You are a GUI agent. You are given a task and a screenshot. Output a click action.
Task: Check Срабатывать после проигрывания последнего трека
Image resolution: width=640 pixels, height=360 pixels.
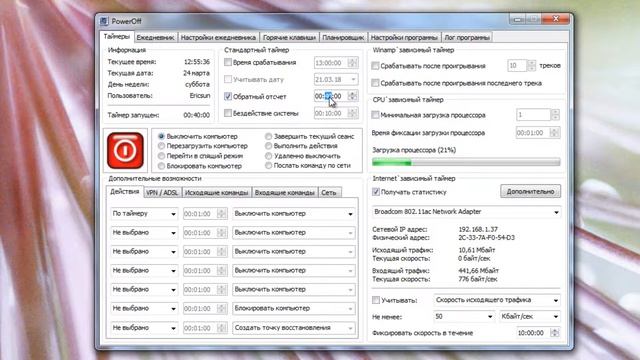[x=376, y=83]
